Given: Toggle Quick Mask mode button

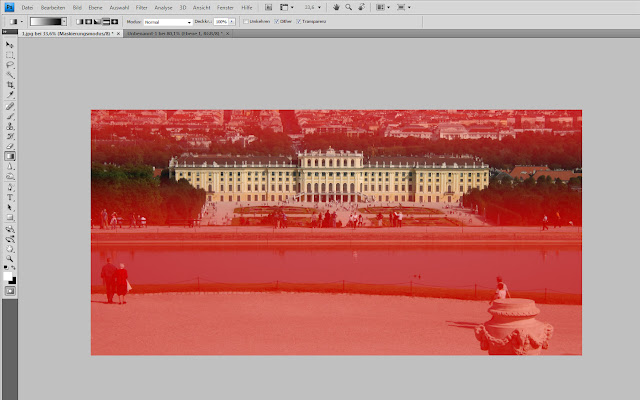Looking at the screenshot, I should (x=10, y=291).
